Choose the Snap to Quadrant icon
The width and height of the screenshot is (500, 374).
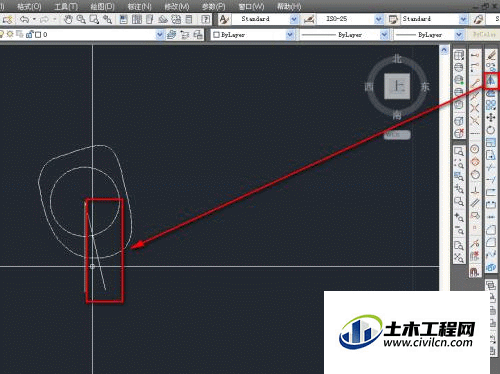click(x=475, y=162)
